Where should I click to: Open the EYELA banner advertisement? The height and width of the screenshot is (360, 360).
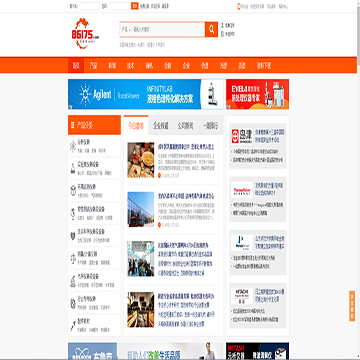pos(257,94)
